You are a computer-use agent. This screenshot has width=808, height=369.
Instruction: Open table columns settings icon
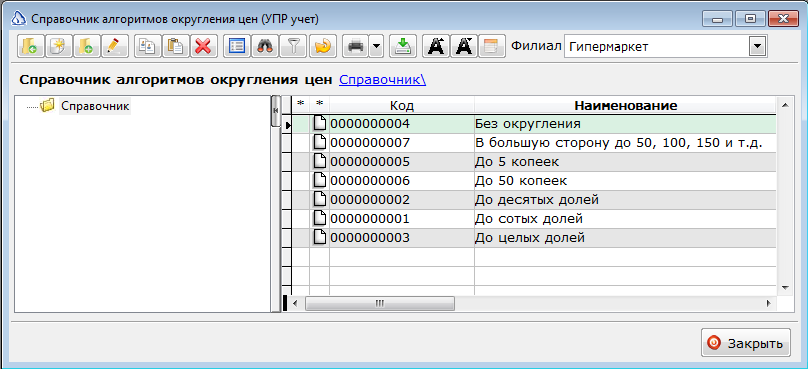pyautogui.click(x=491, y=46)
